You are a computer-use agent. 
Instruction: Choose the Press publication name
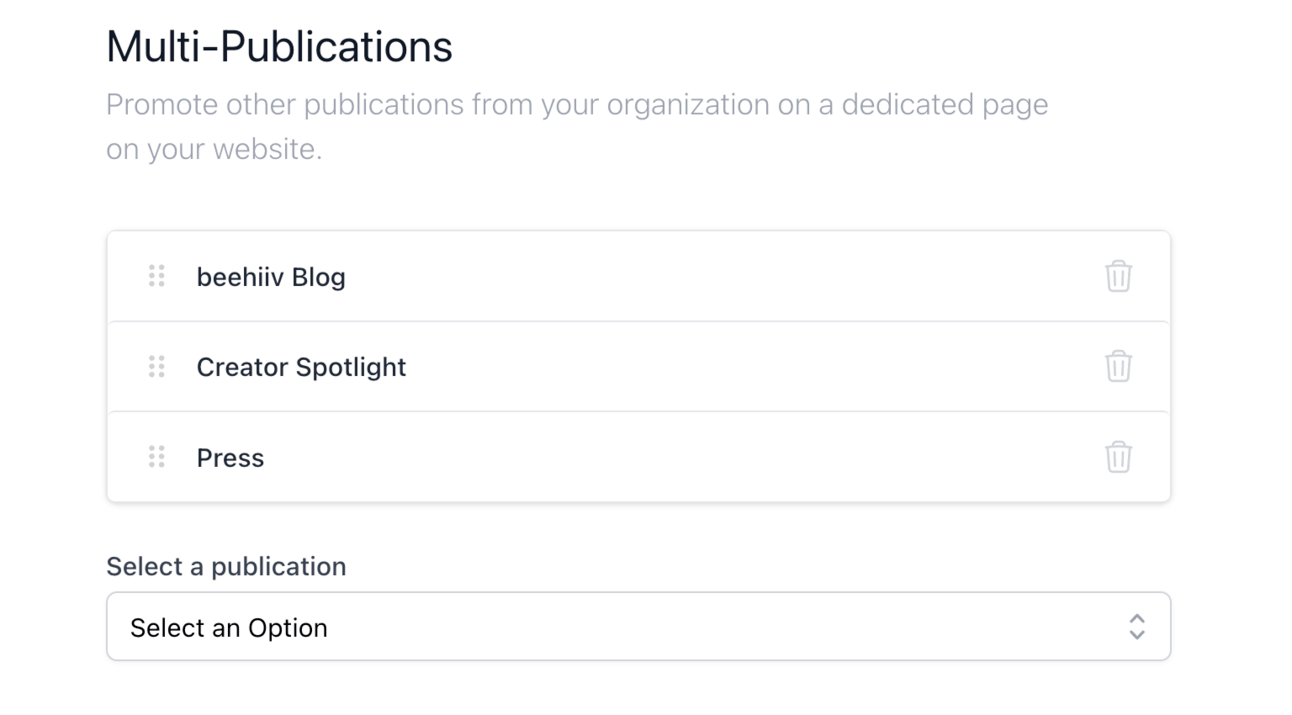click(230, 458)
